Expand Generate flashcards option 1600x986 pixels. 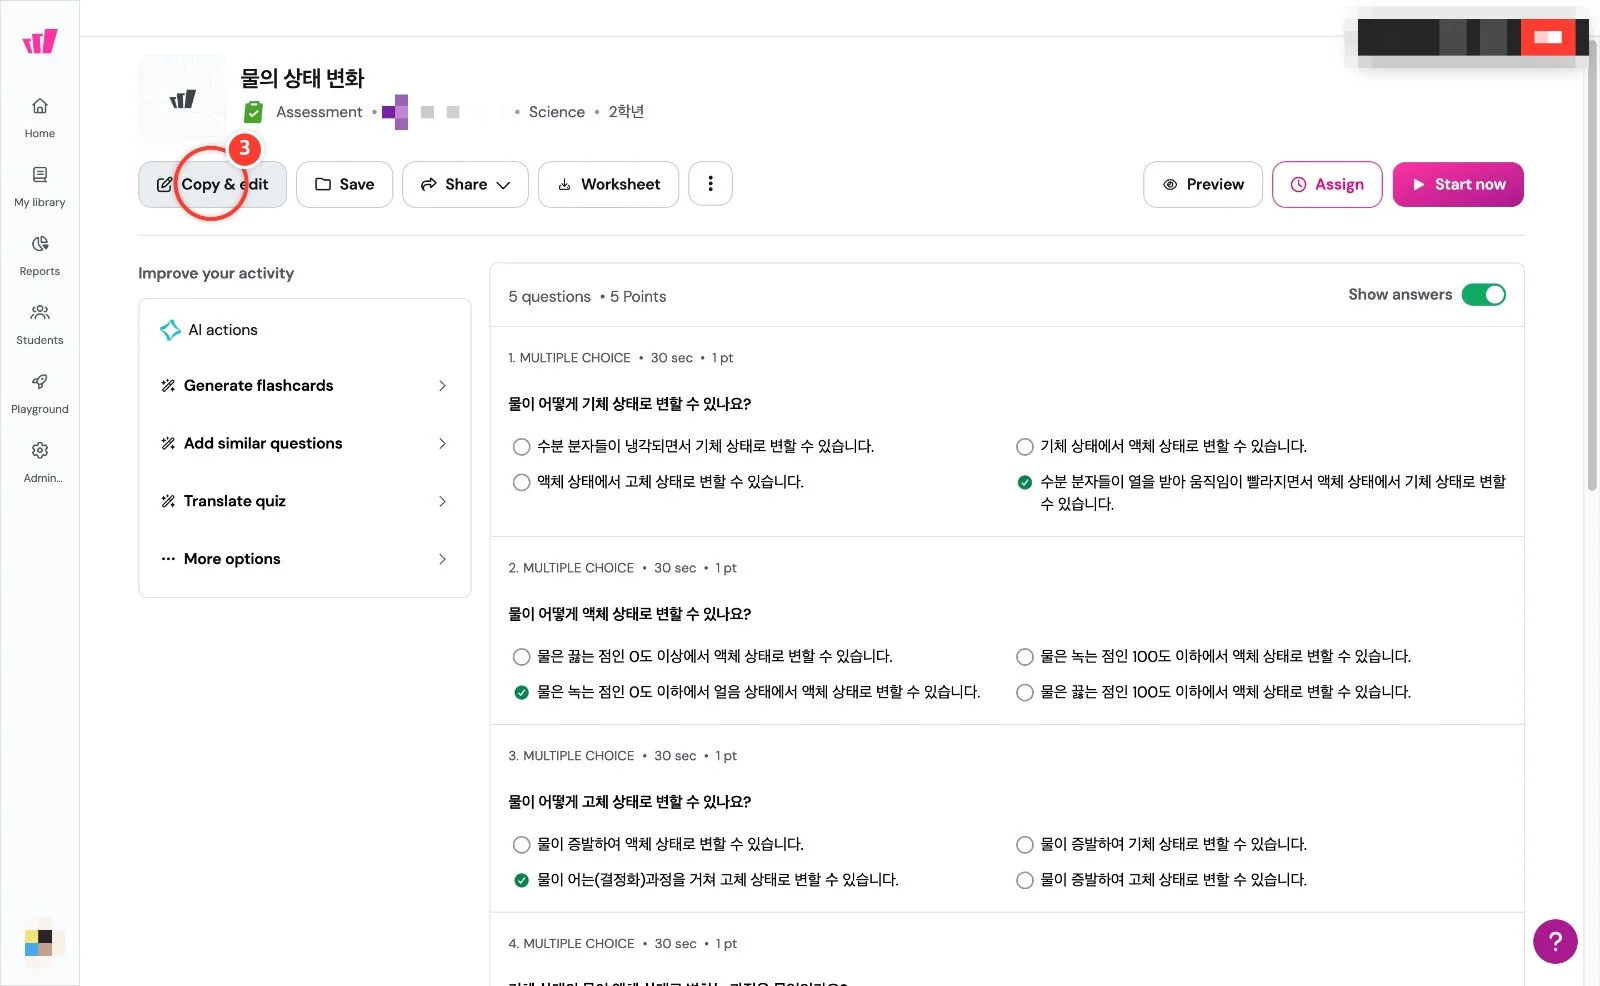(x=304, y=386)
